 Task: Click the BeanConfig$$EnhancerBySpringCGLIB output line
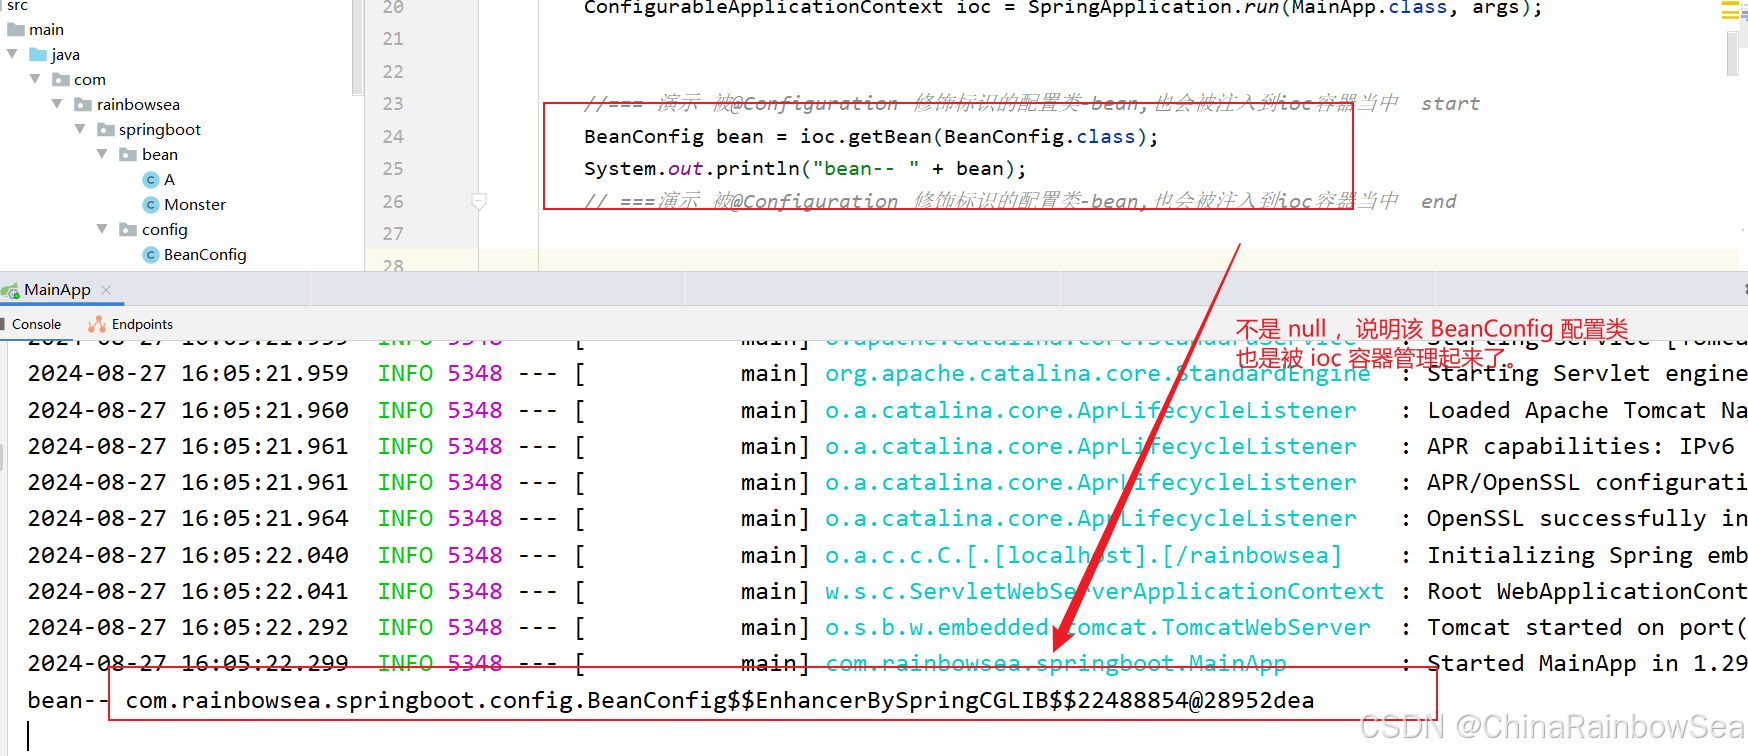720,700
